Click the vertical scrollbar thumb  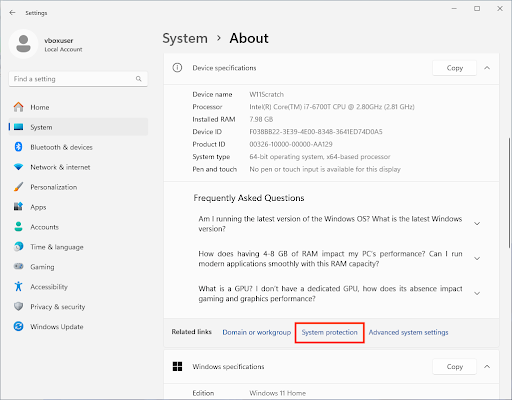point(509,193)
